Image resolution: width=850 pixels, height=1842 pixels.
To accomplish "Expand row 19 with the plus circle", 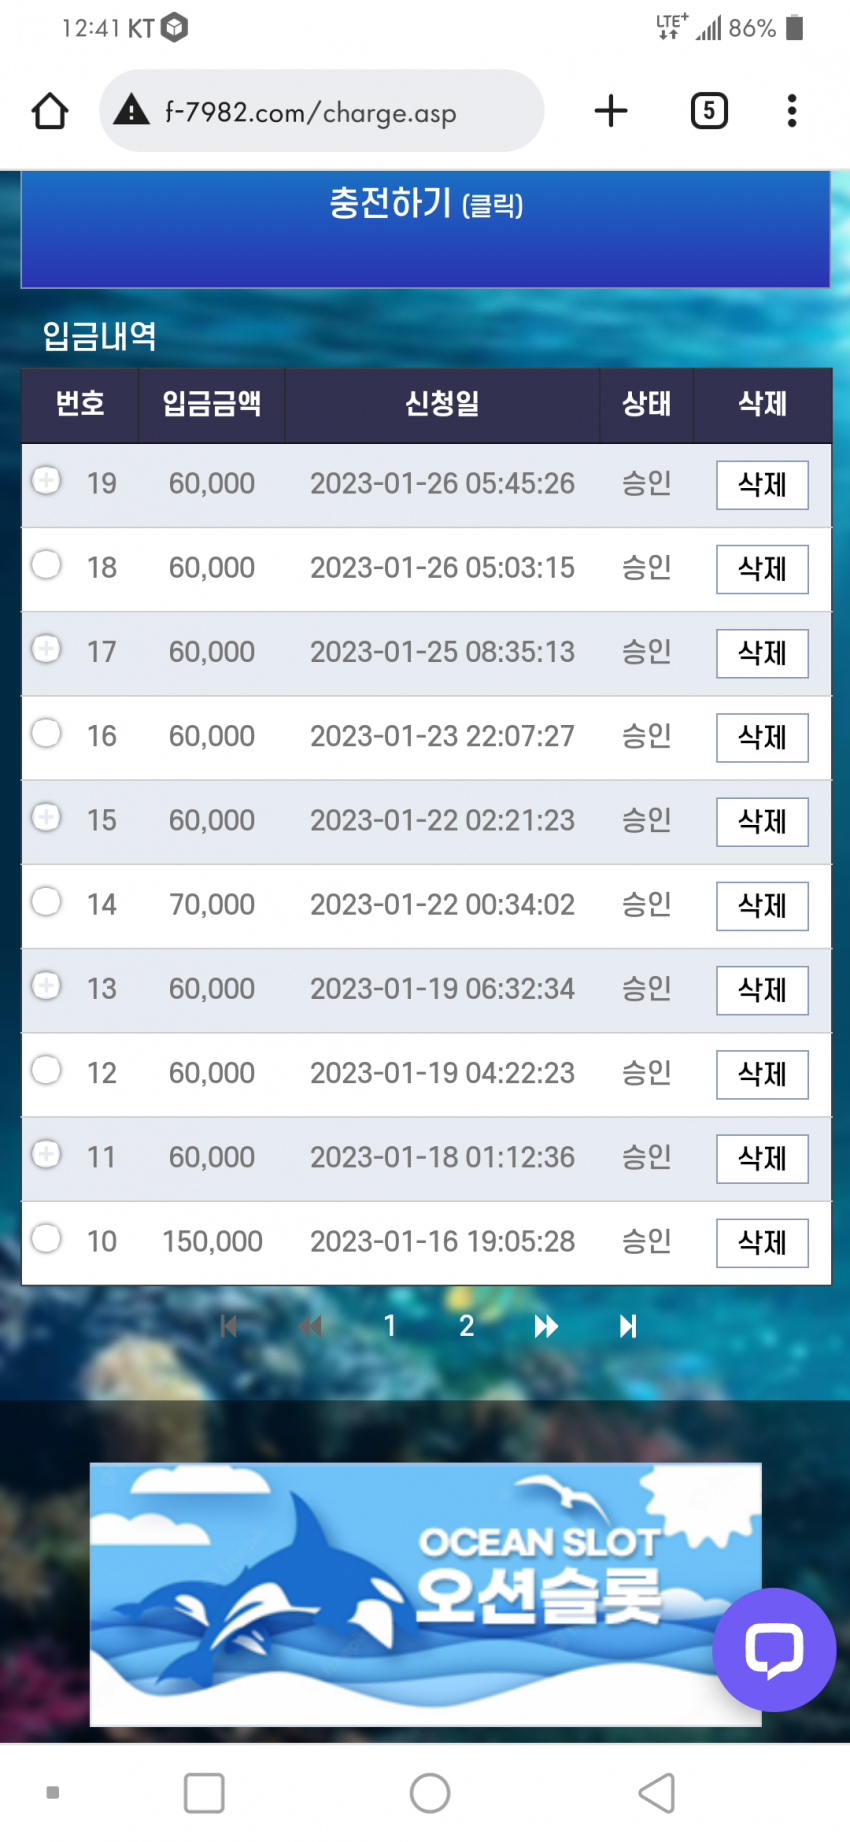I will tap(46, 481).
